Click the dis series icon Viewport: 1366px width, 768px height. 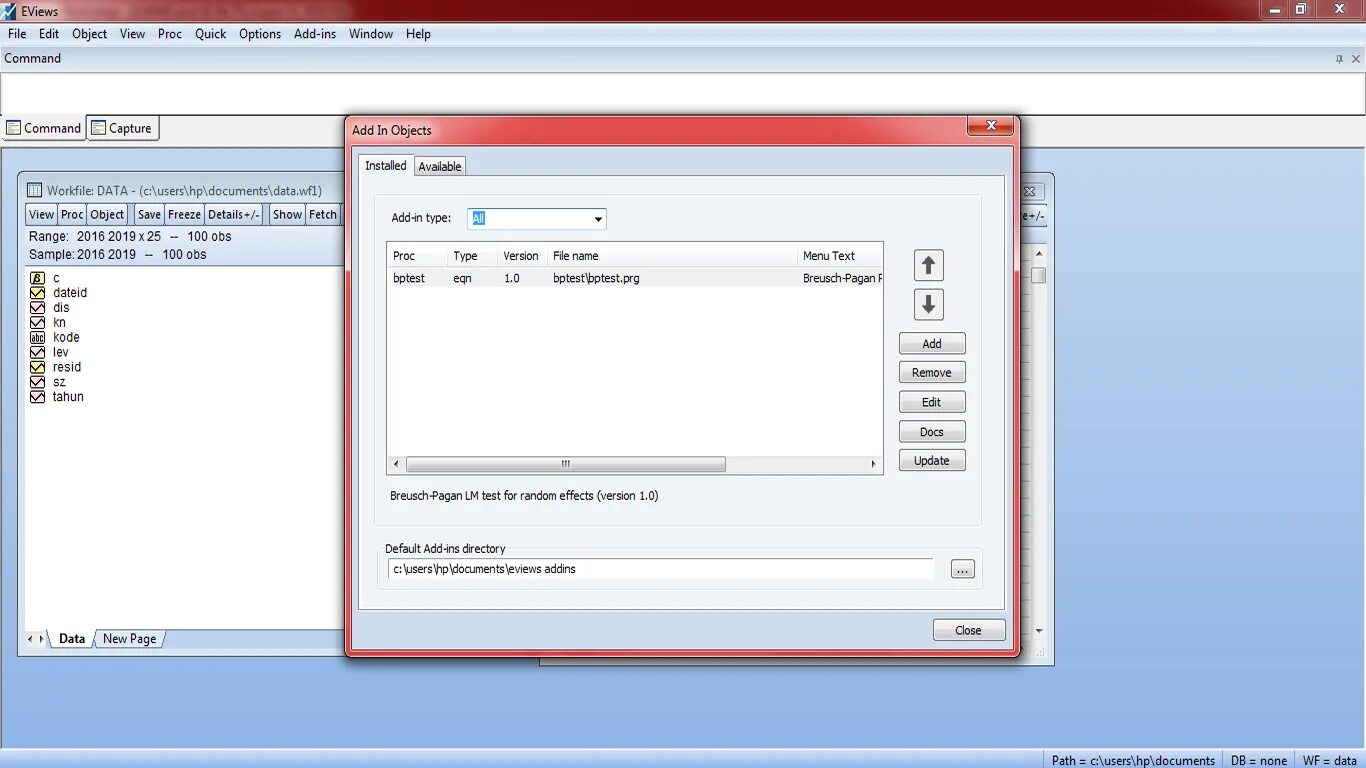click(x=37, y=308)
